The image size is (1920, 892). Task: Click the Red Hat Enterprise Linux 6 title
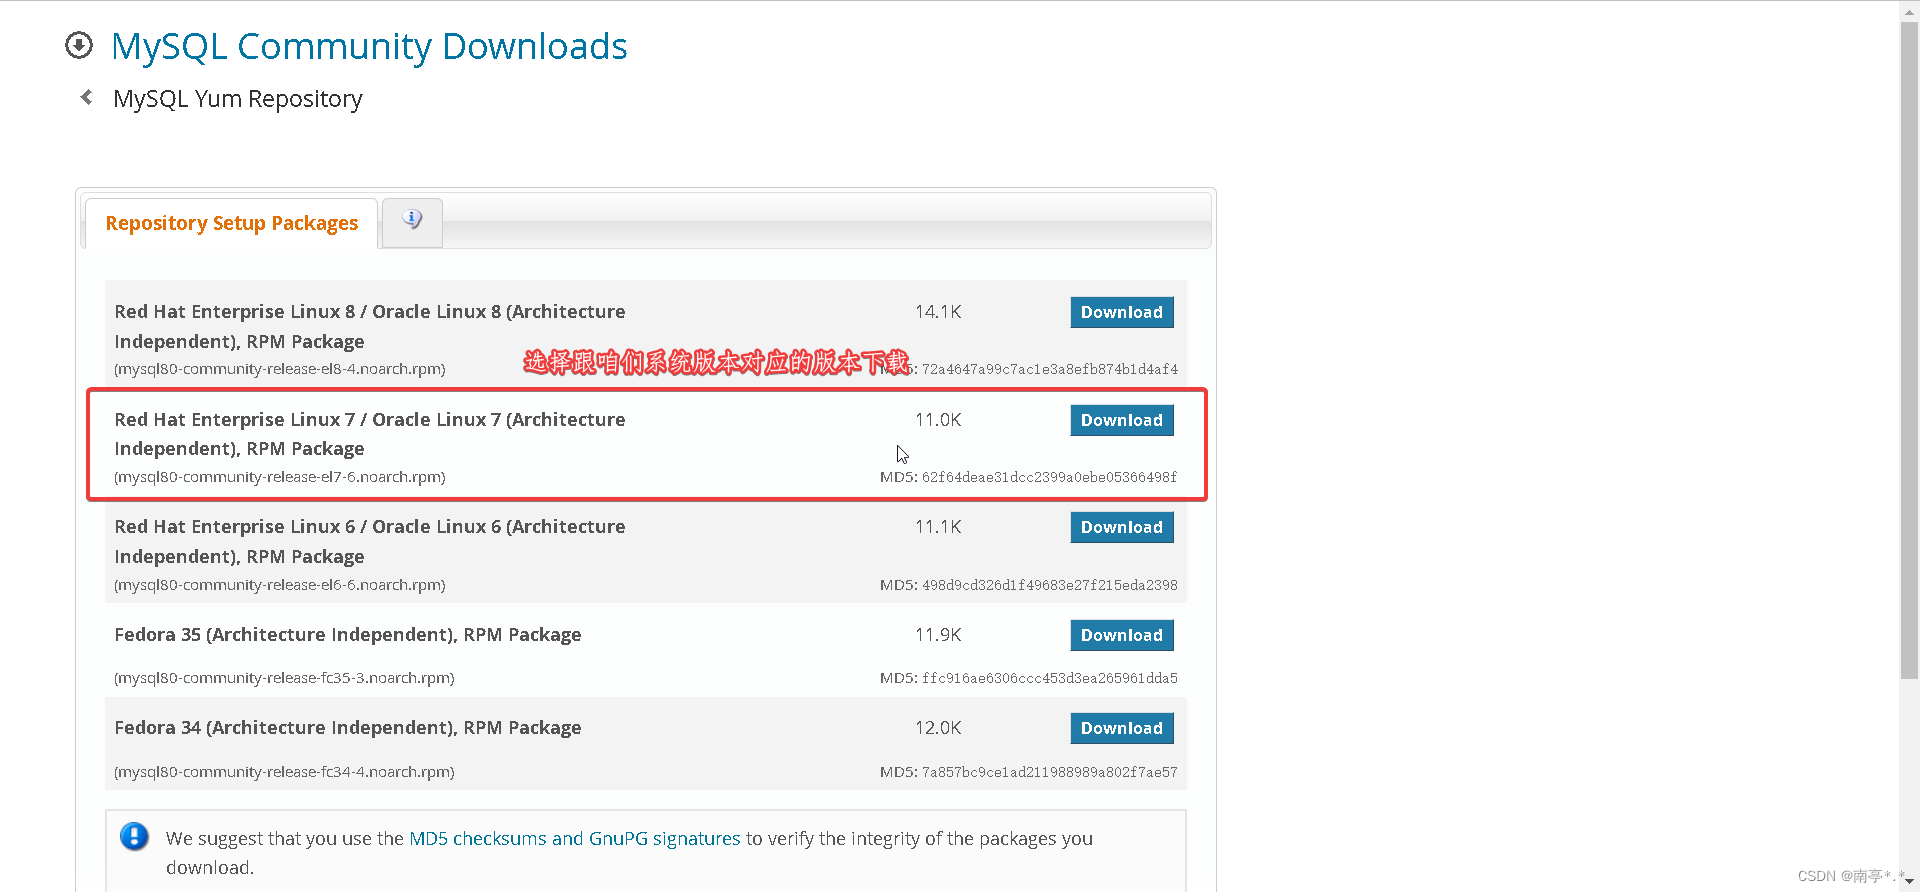tap(370, 541)
